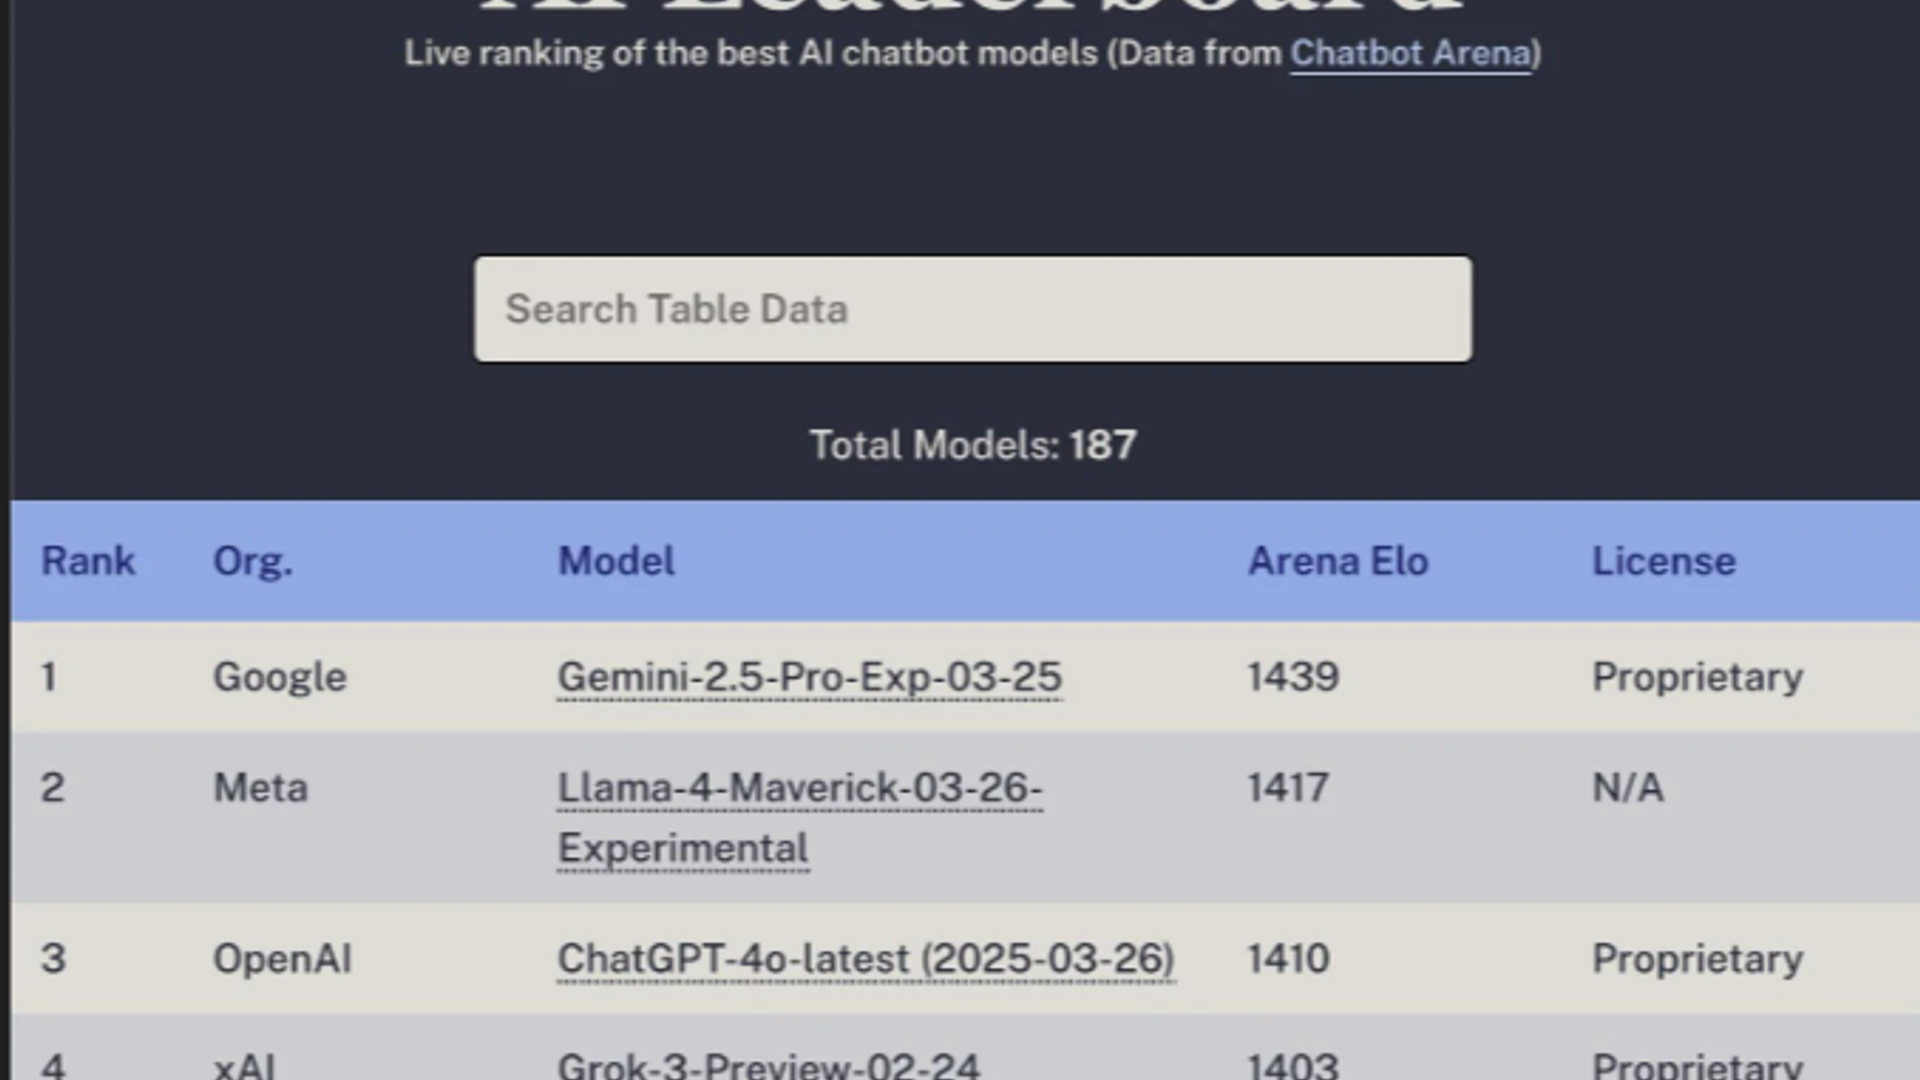Sort the table by the License column
Screen dimensions: 1920x1080
point(1663,561)
